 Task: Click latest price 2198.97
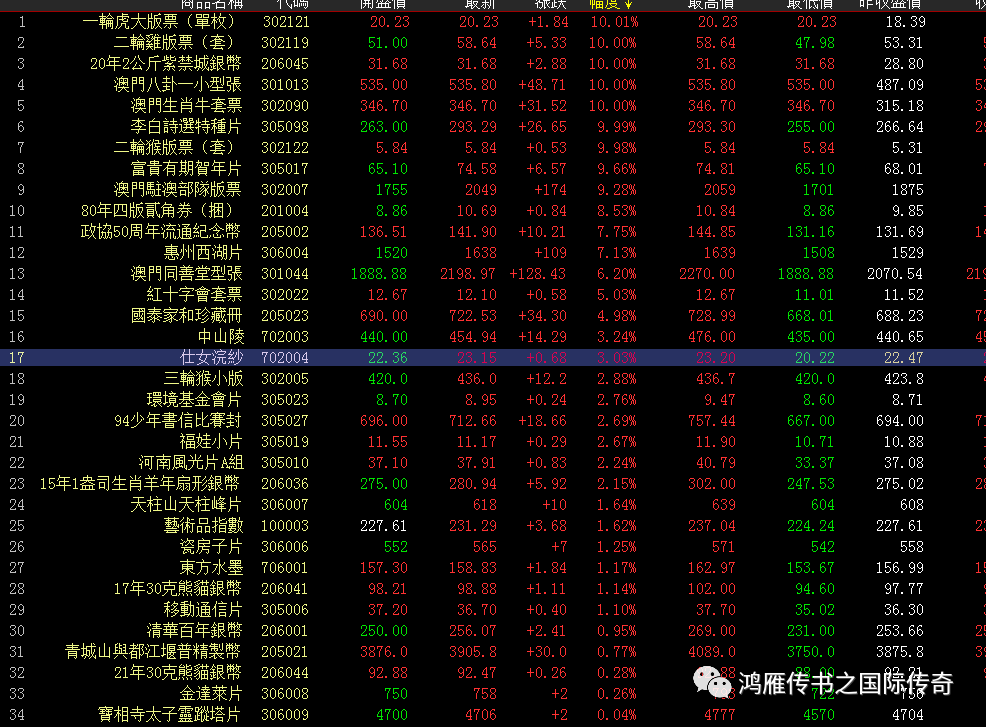[x=468, y=274]
